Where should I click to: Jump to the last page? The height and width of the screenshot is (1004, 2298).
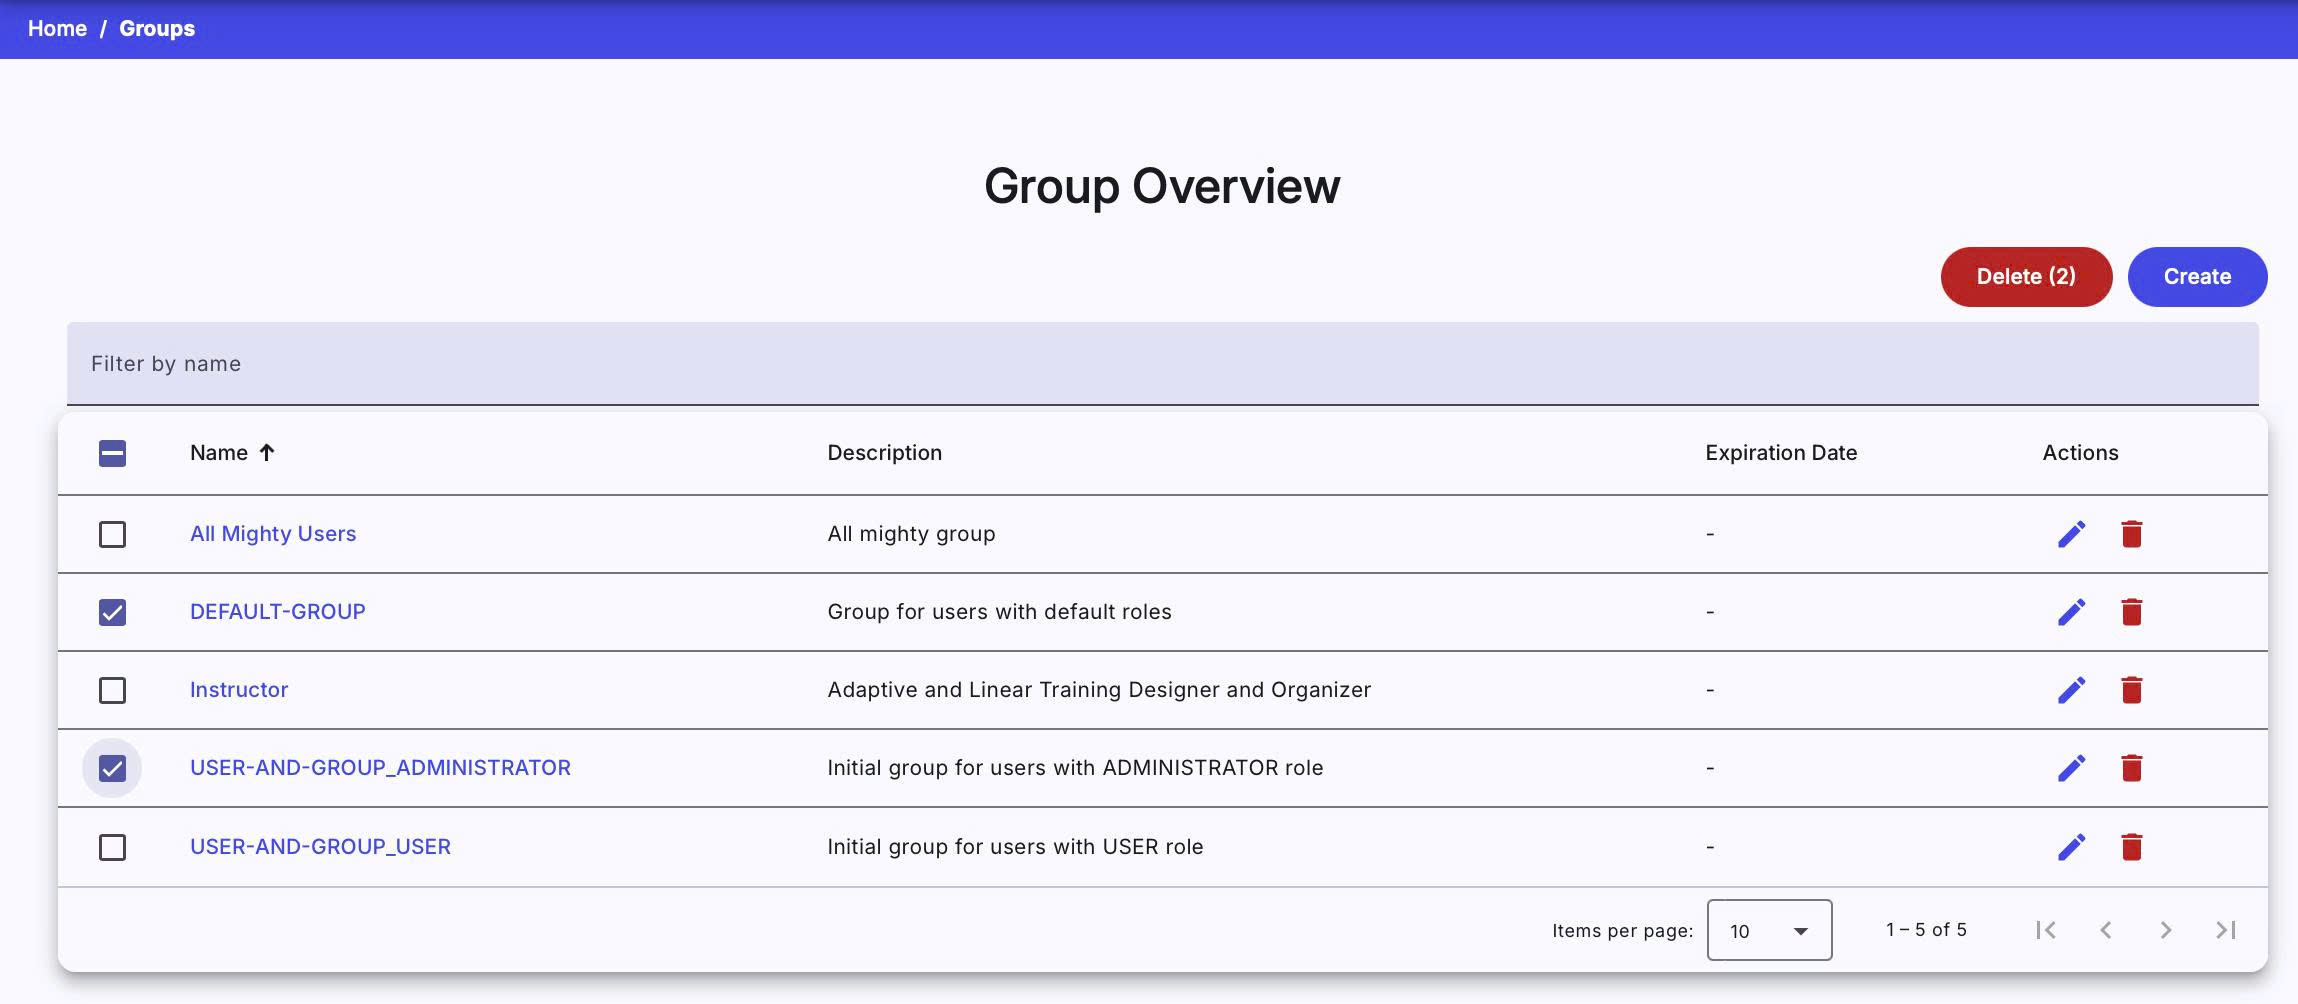click(x=2225, y=930)
